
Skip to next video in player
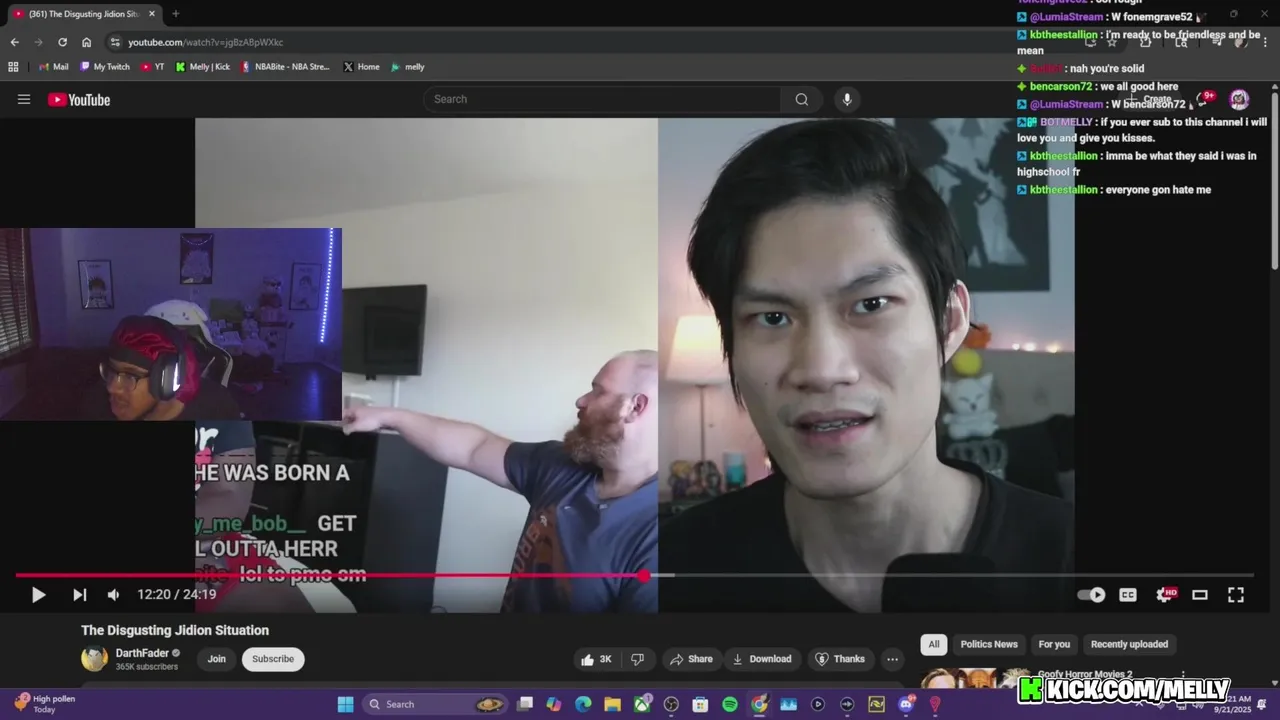(79, 594)
